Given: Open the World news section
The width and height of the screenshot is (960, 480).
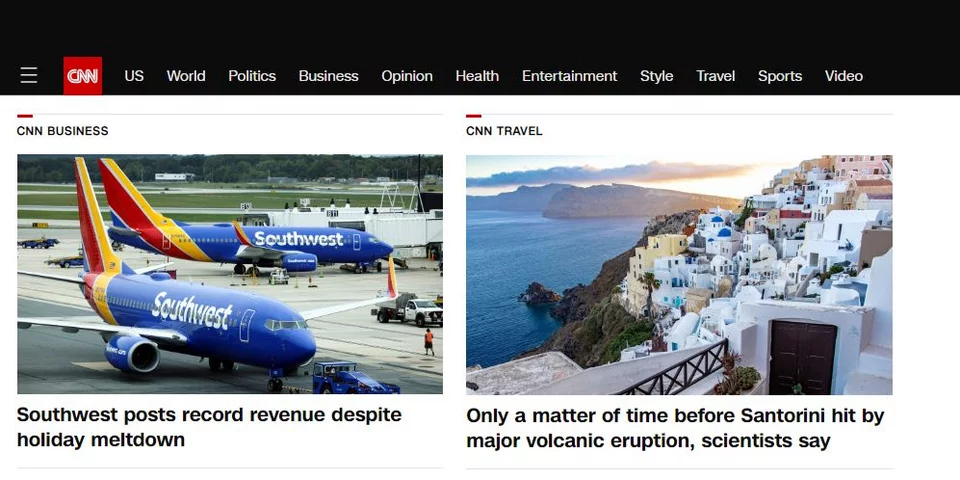Looking at the screenshot, I should coord(186,76).
